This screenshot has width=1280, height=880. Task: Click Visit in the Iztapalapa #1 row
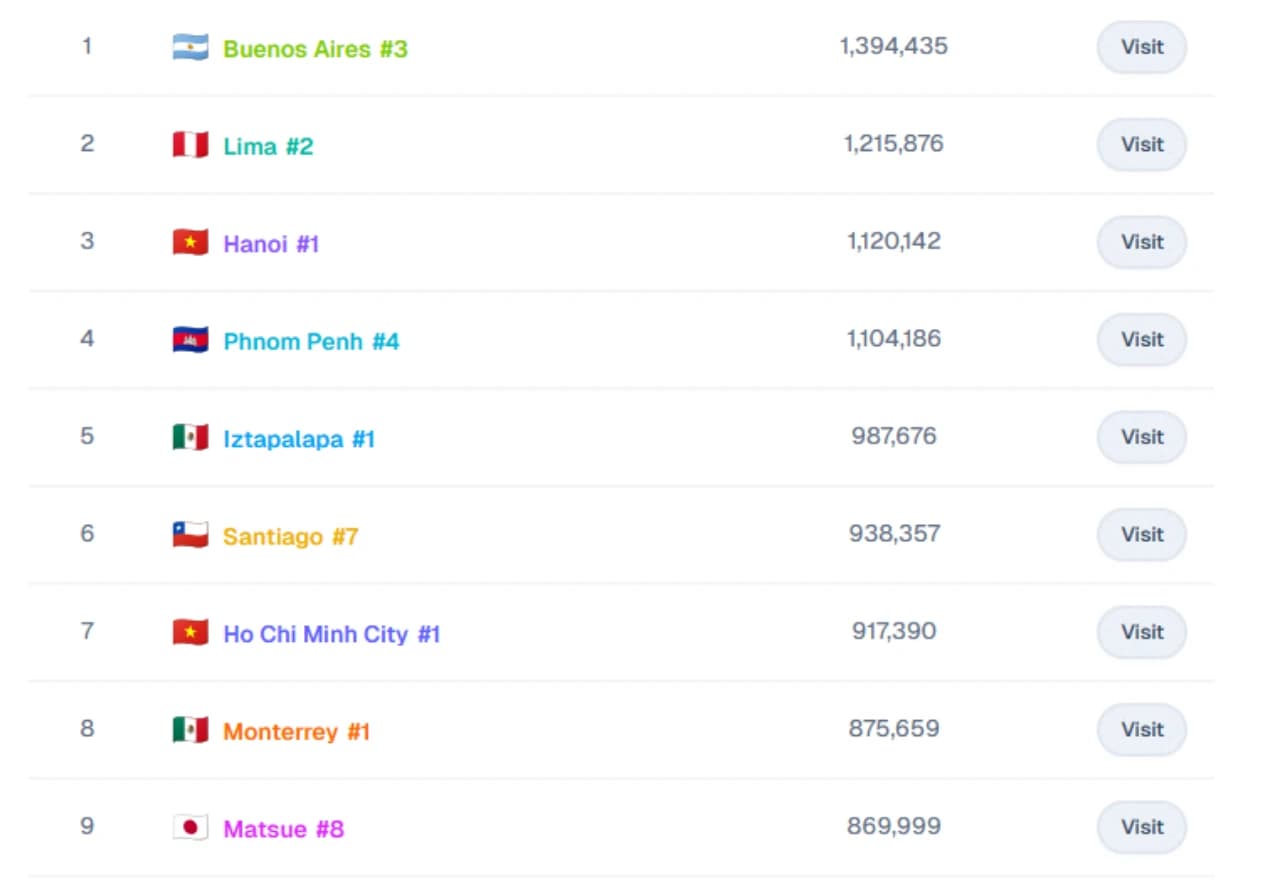click(1141, 437)
